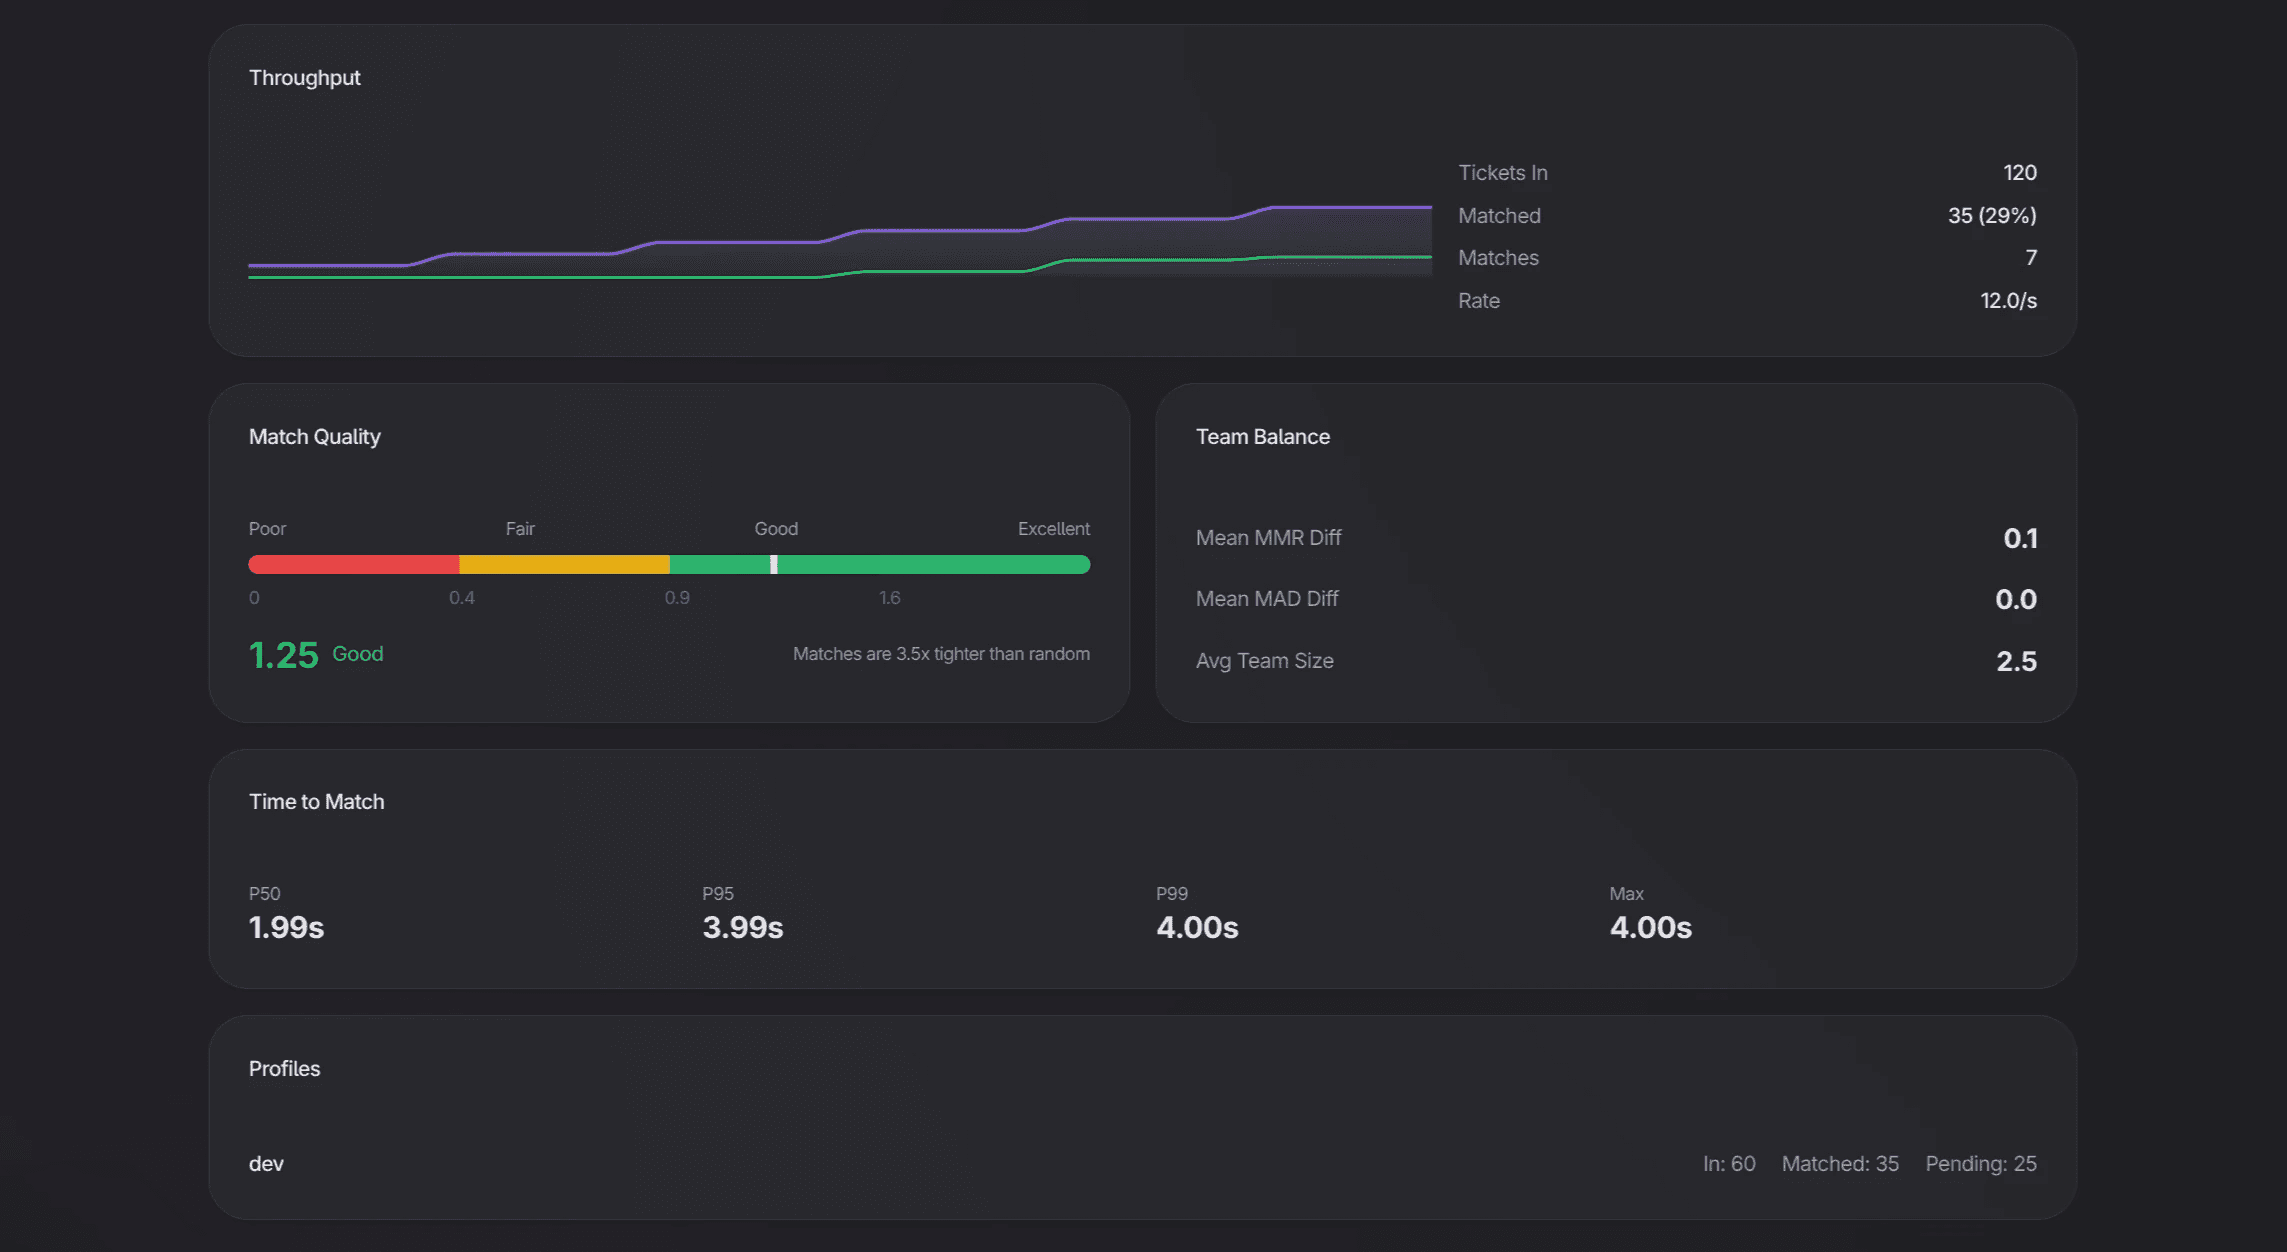Click the Match Quality slider marker
This screenshot has height=1252, width=2287.
pos(773,565)
